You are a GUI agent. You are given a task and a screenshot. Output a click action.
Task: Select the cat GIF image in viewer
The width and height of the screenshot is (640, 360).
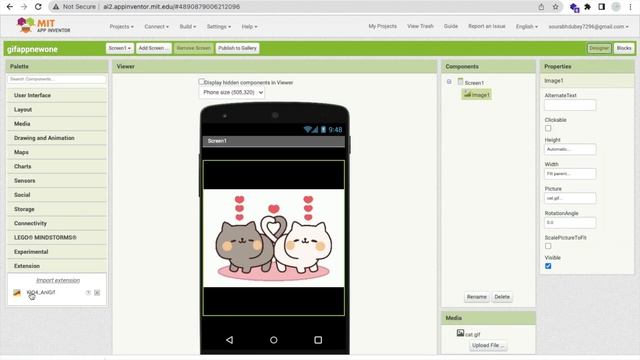[273, 238]
